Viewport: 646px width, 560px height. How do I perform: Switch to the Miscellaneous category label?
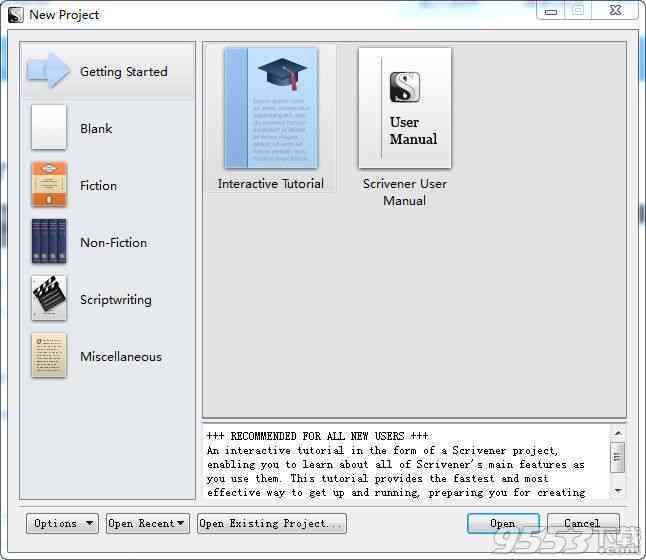pos(121,356)
